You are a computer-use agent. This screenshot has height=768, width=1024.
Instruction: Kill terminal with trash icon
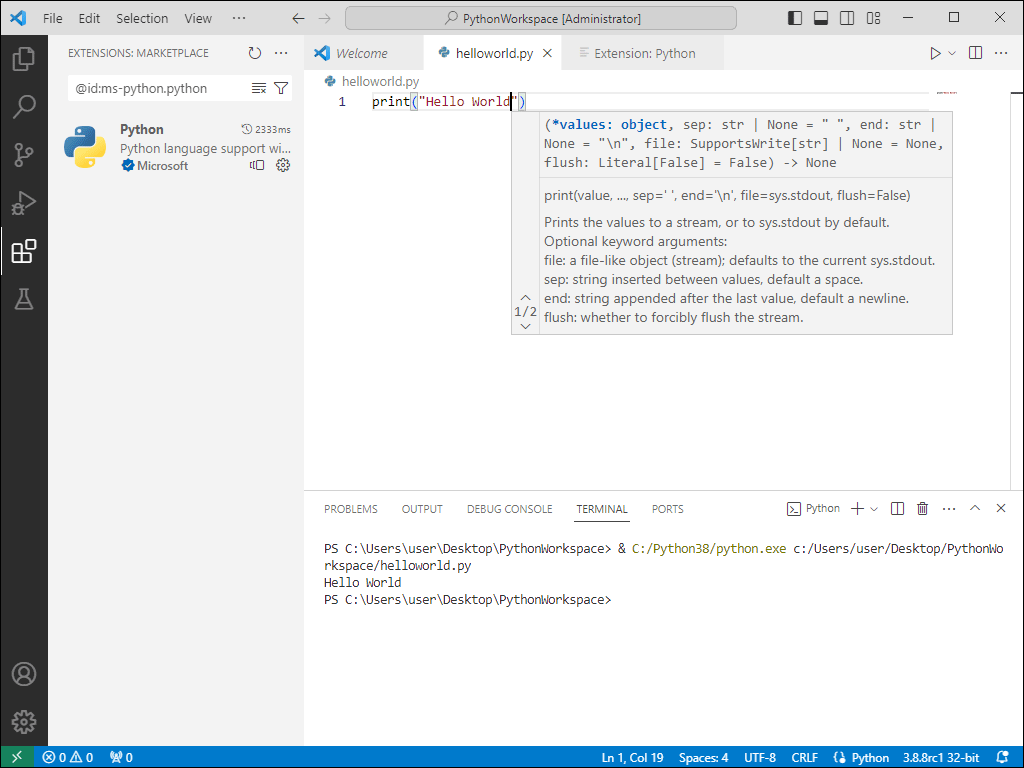click(x=922, y=509)
